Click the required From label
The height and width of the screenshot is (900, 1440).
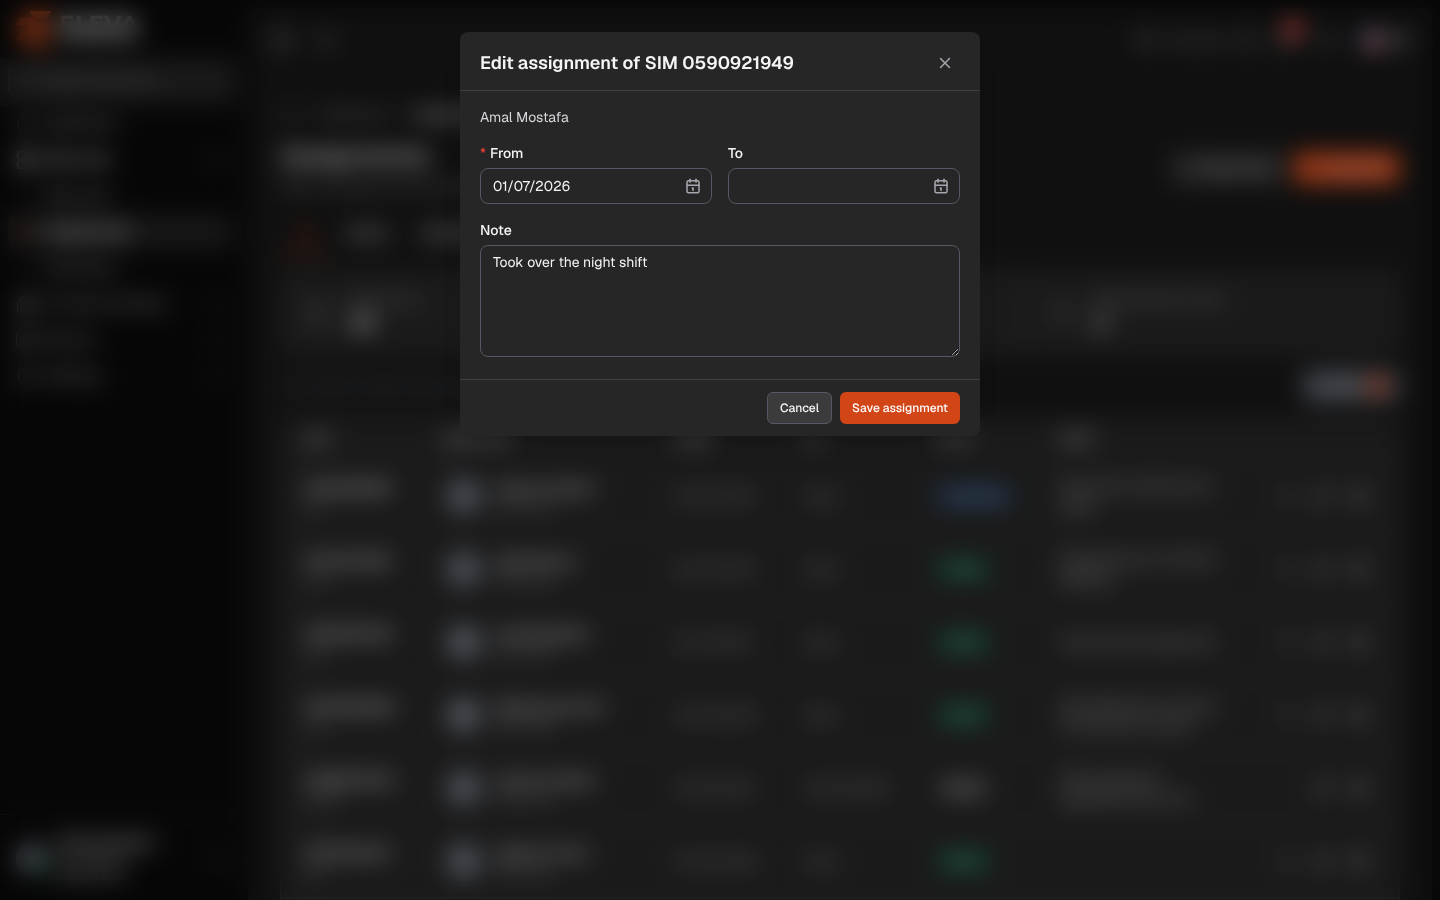pos(502,153)
